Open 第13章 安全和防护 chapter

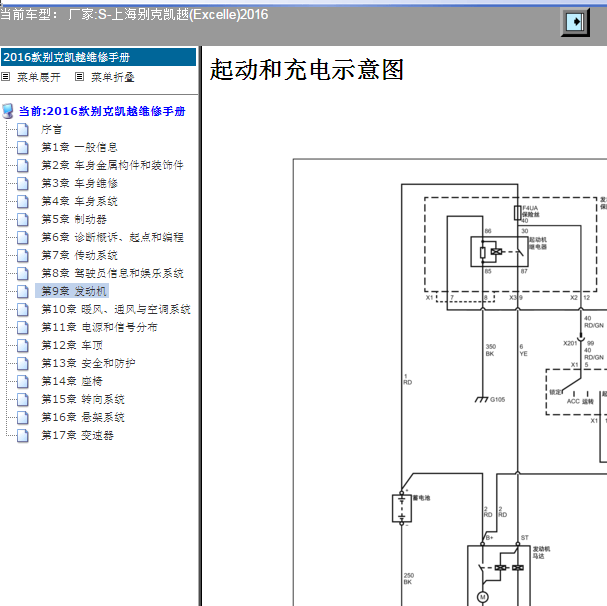coord(88,363)
